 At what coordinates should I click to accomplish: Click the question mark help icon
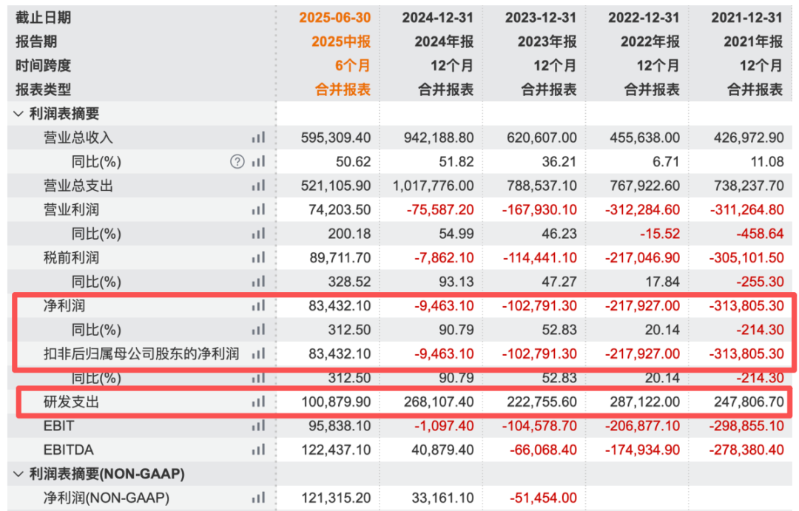237,161
